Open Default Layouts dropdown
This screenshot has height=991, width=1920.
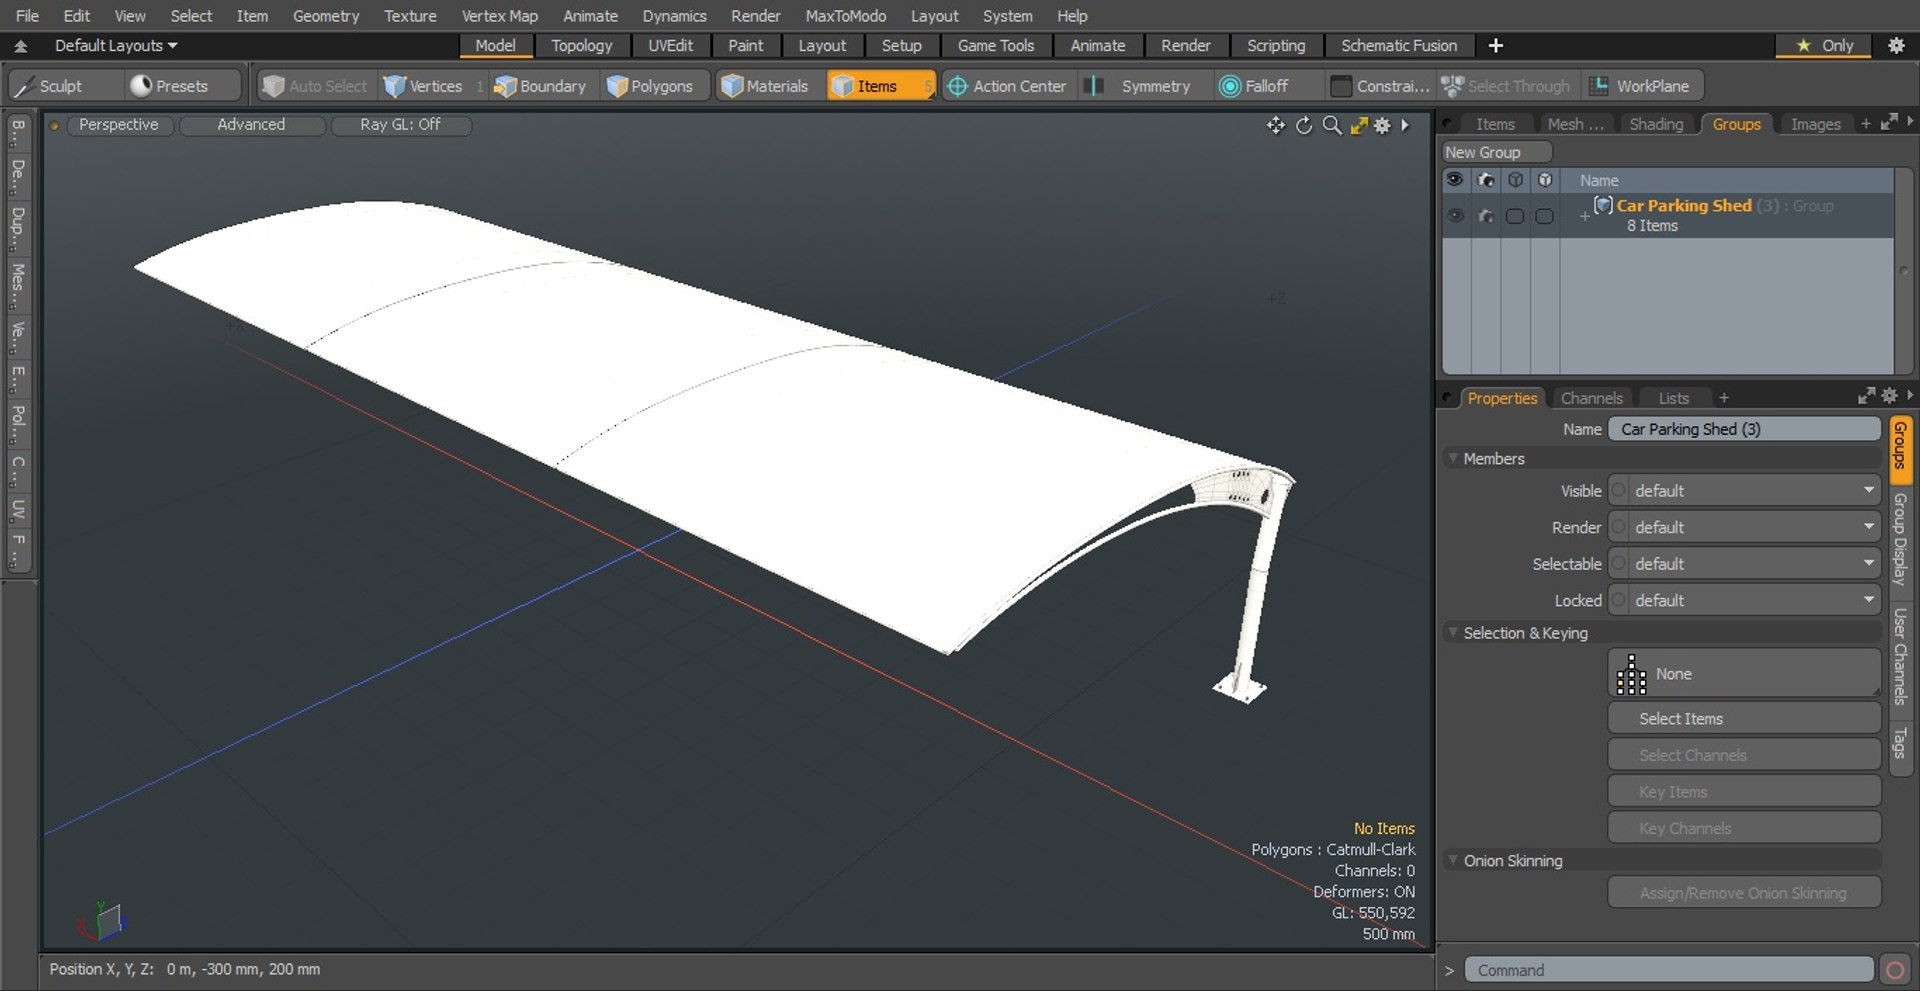[x=116, y=45]
